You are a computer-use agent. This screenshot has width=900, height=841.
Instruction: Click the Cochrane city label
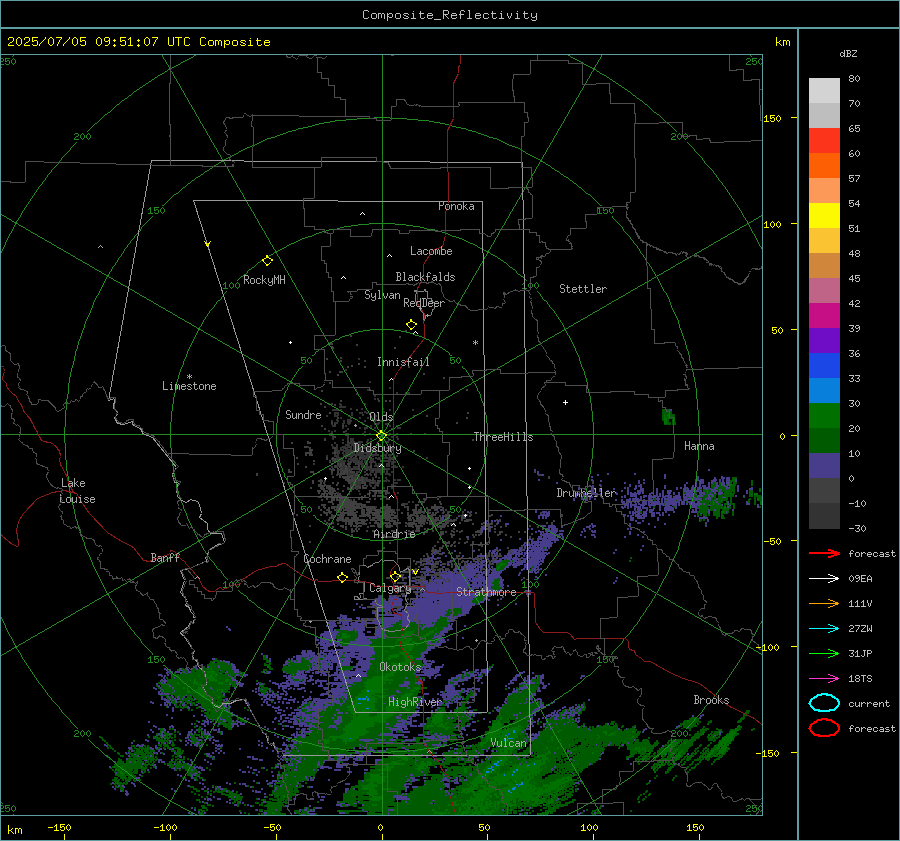click(x=327, y=559)
